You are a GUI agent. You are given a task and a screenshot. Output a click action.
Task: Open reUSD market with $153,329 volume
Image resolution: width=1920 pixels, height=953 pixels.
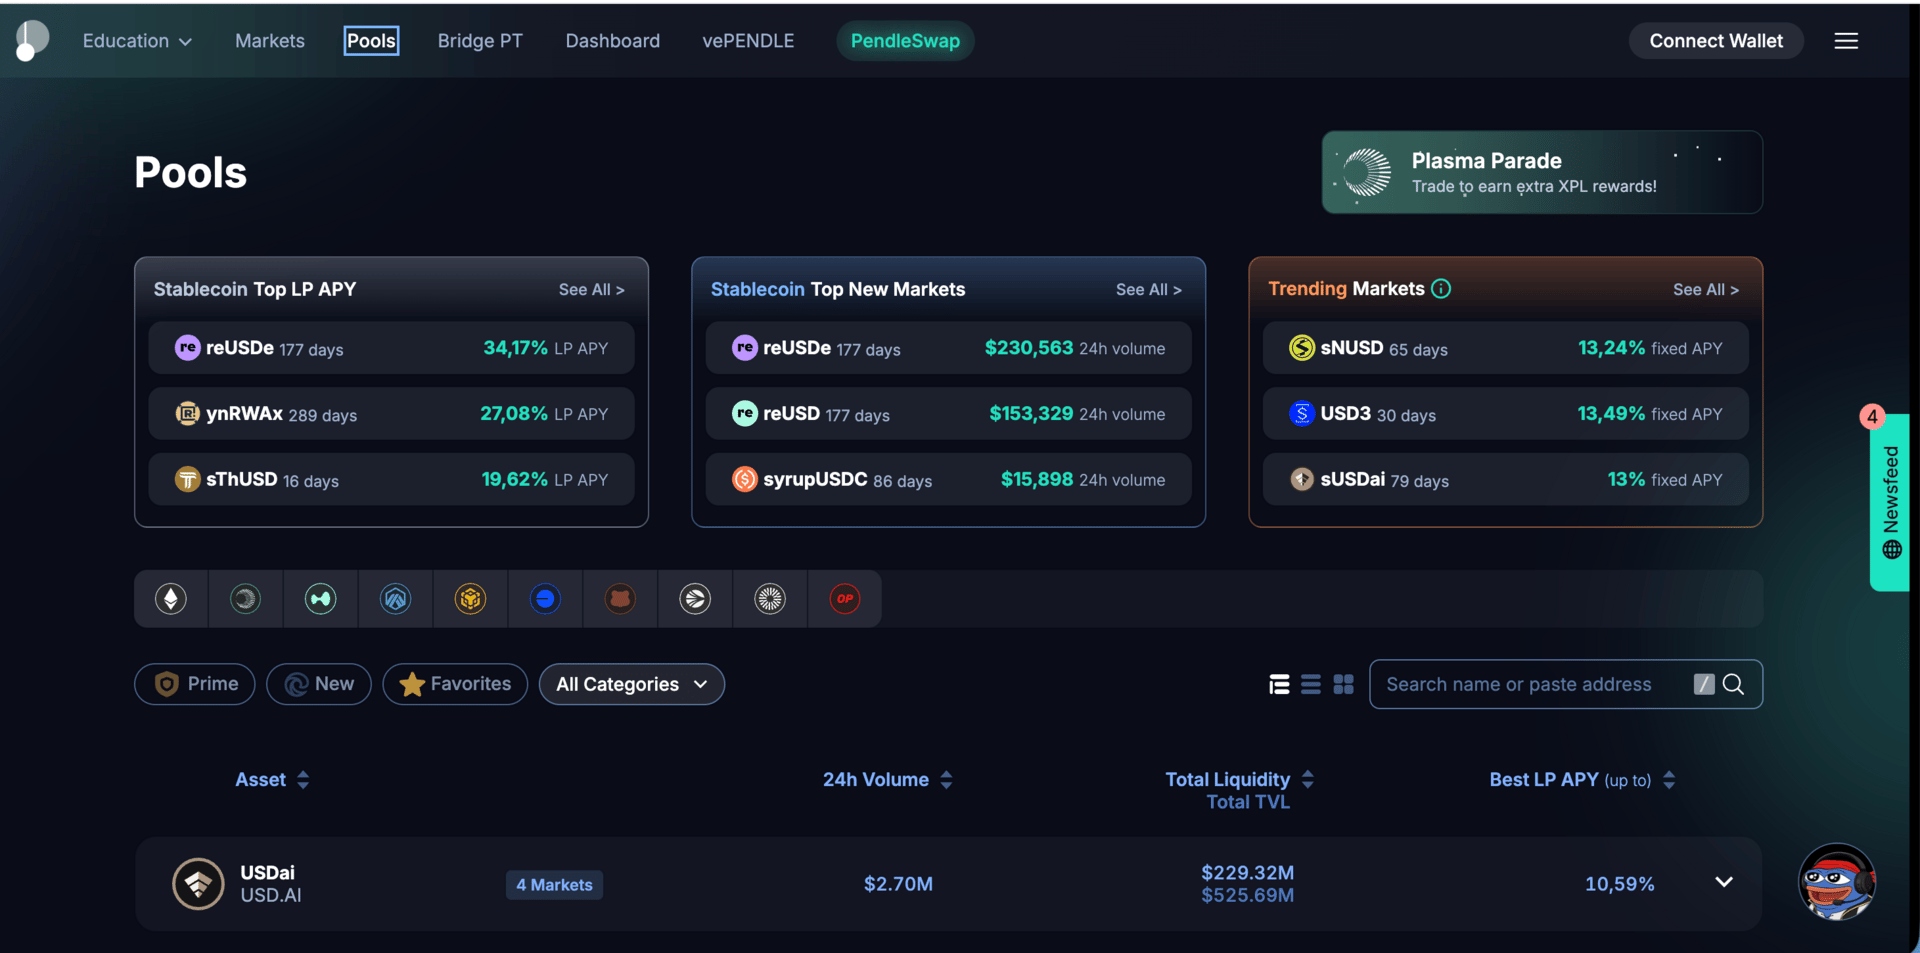coord(948,413)
